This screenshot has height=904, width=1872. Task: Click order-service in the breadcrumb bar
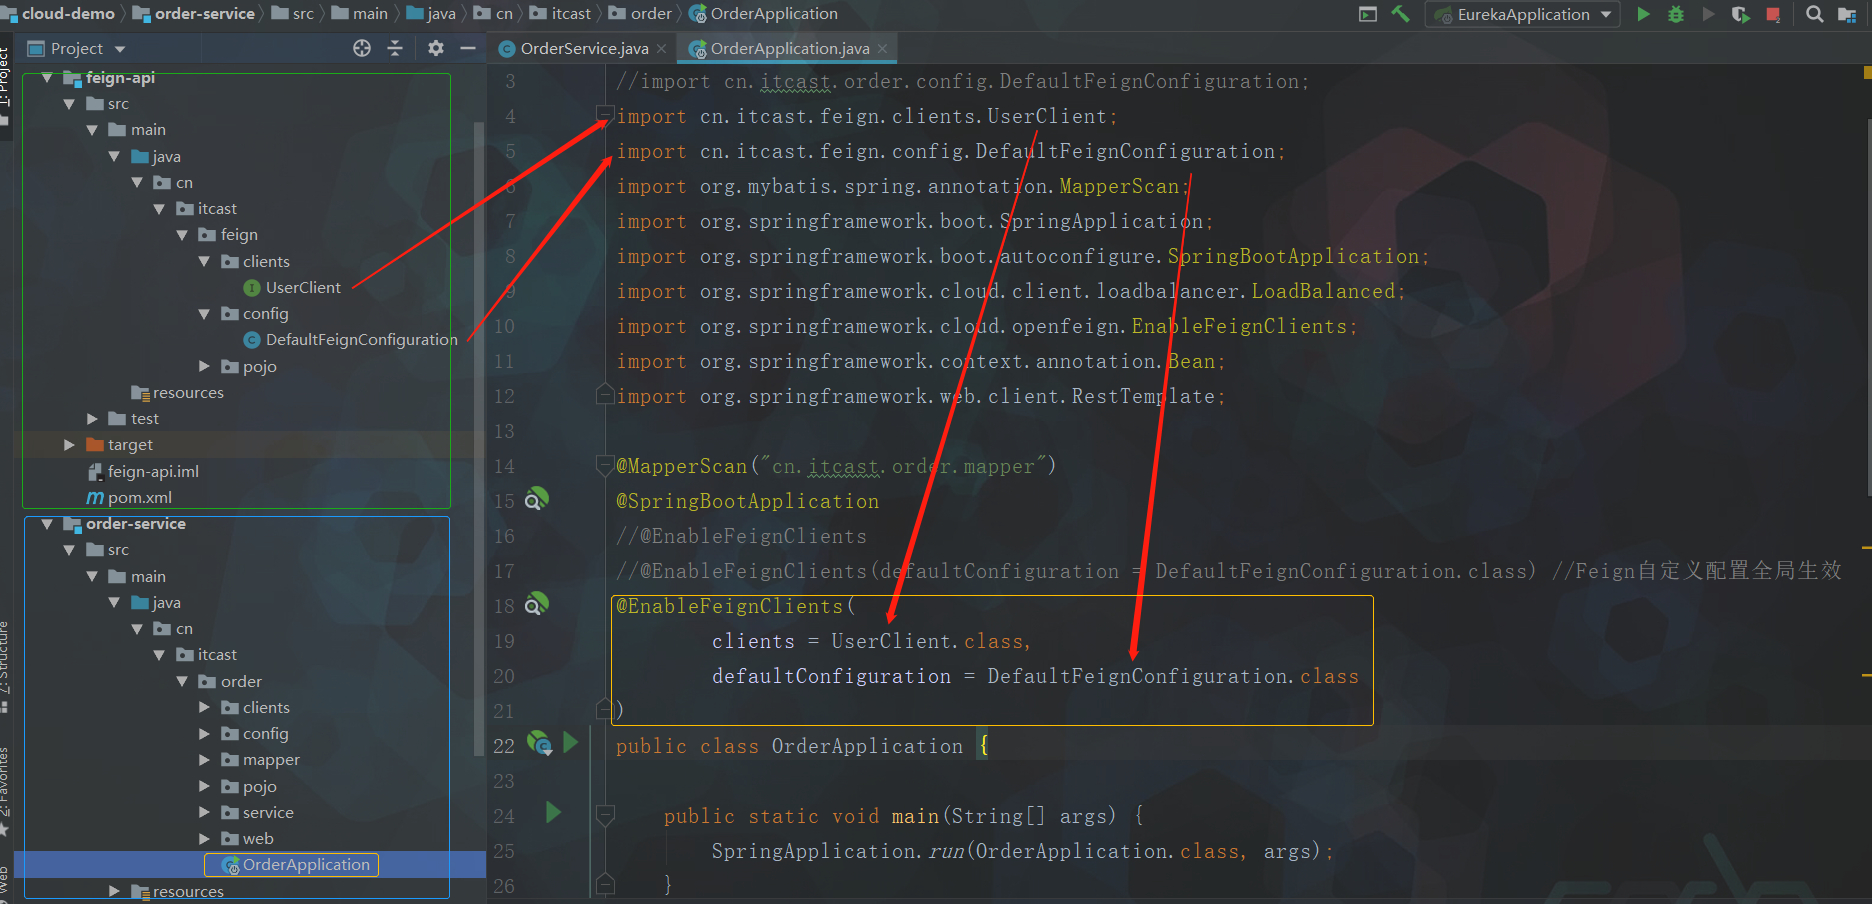(205, 14)
